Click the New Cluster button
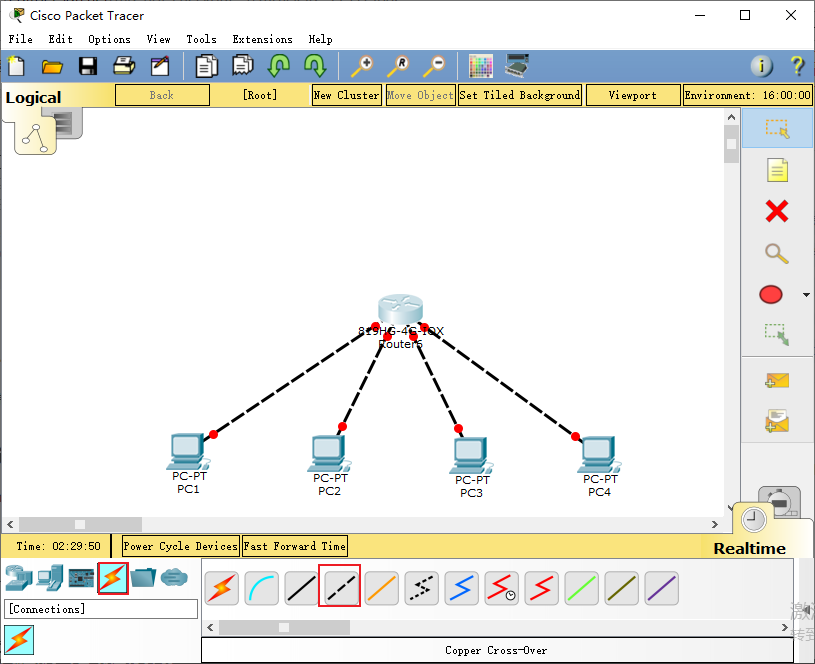815x664 pixels. (x=347, y=95)
